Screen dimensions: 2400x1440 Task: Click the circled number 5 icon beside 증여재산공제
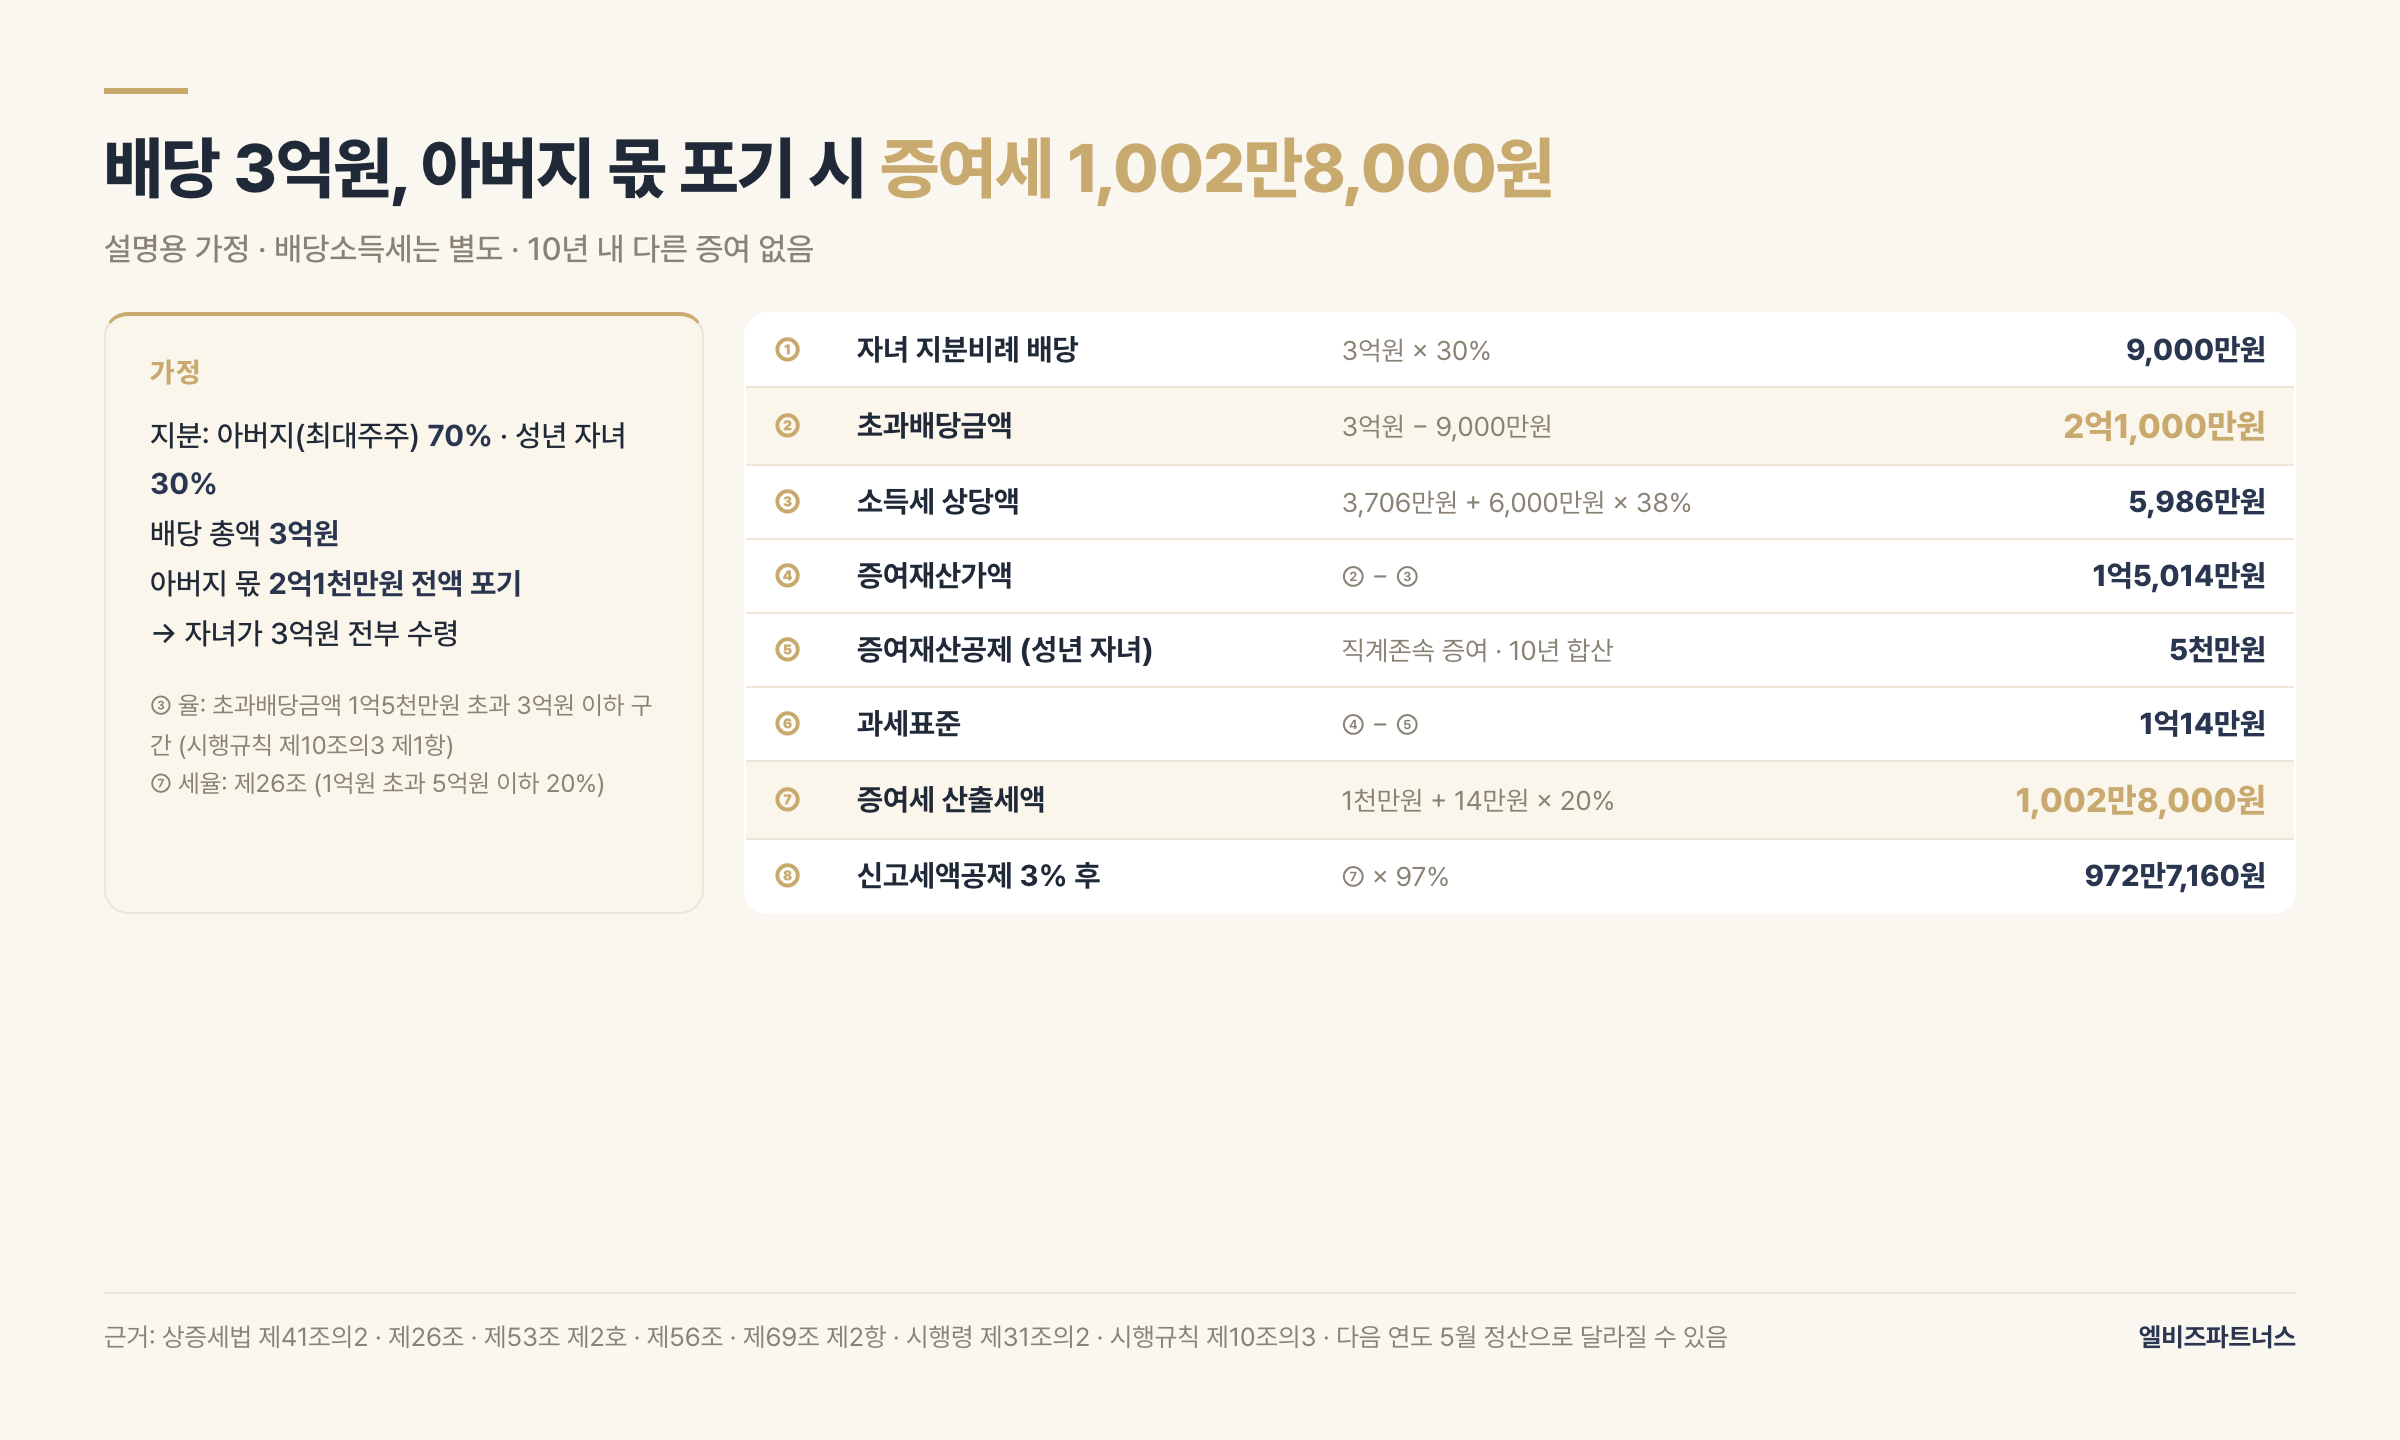coord(787,650)
